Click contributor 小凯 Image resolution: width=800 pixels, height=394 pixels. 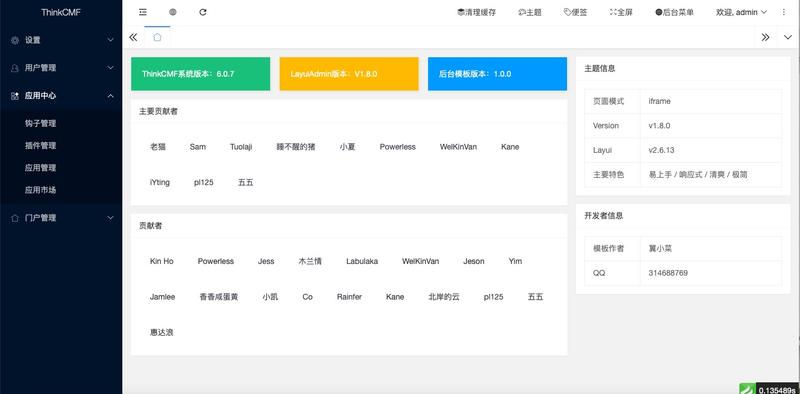[270, 297]
